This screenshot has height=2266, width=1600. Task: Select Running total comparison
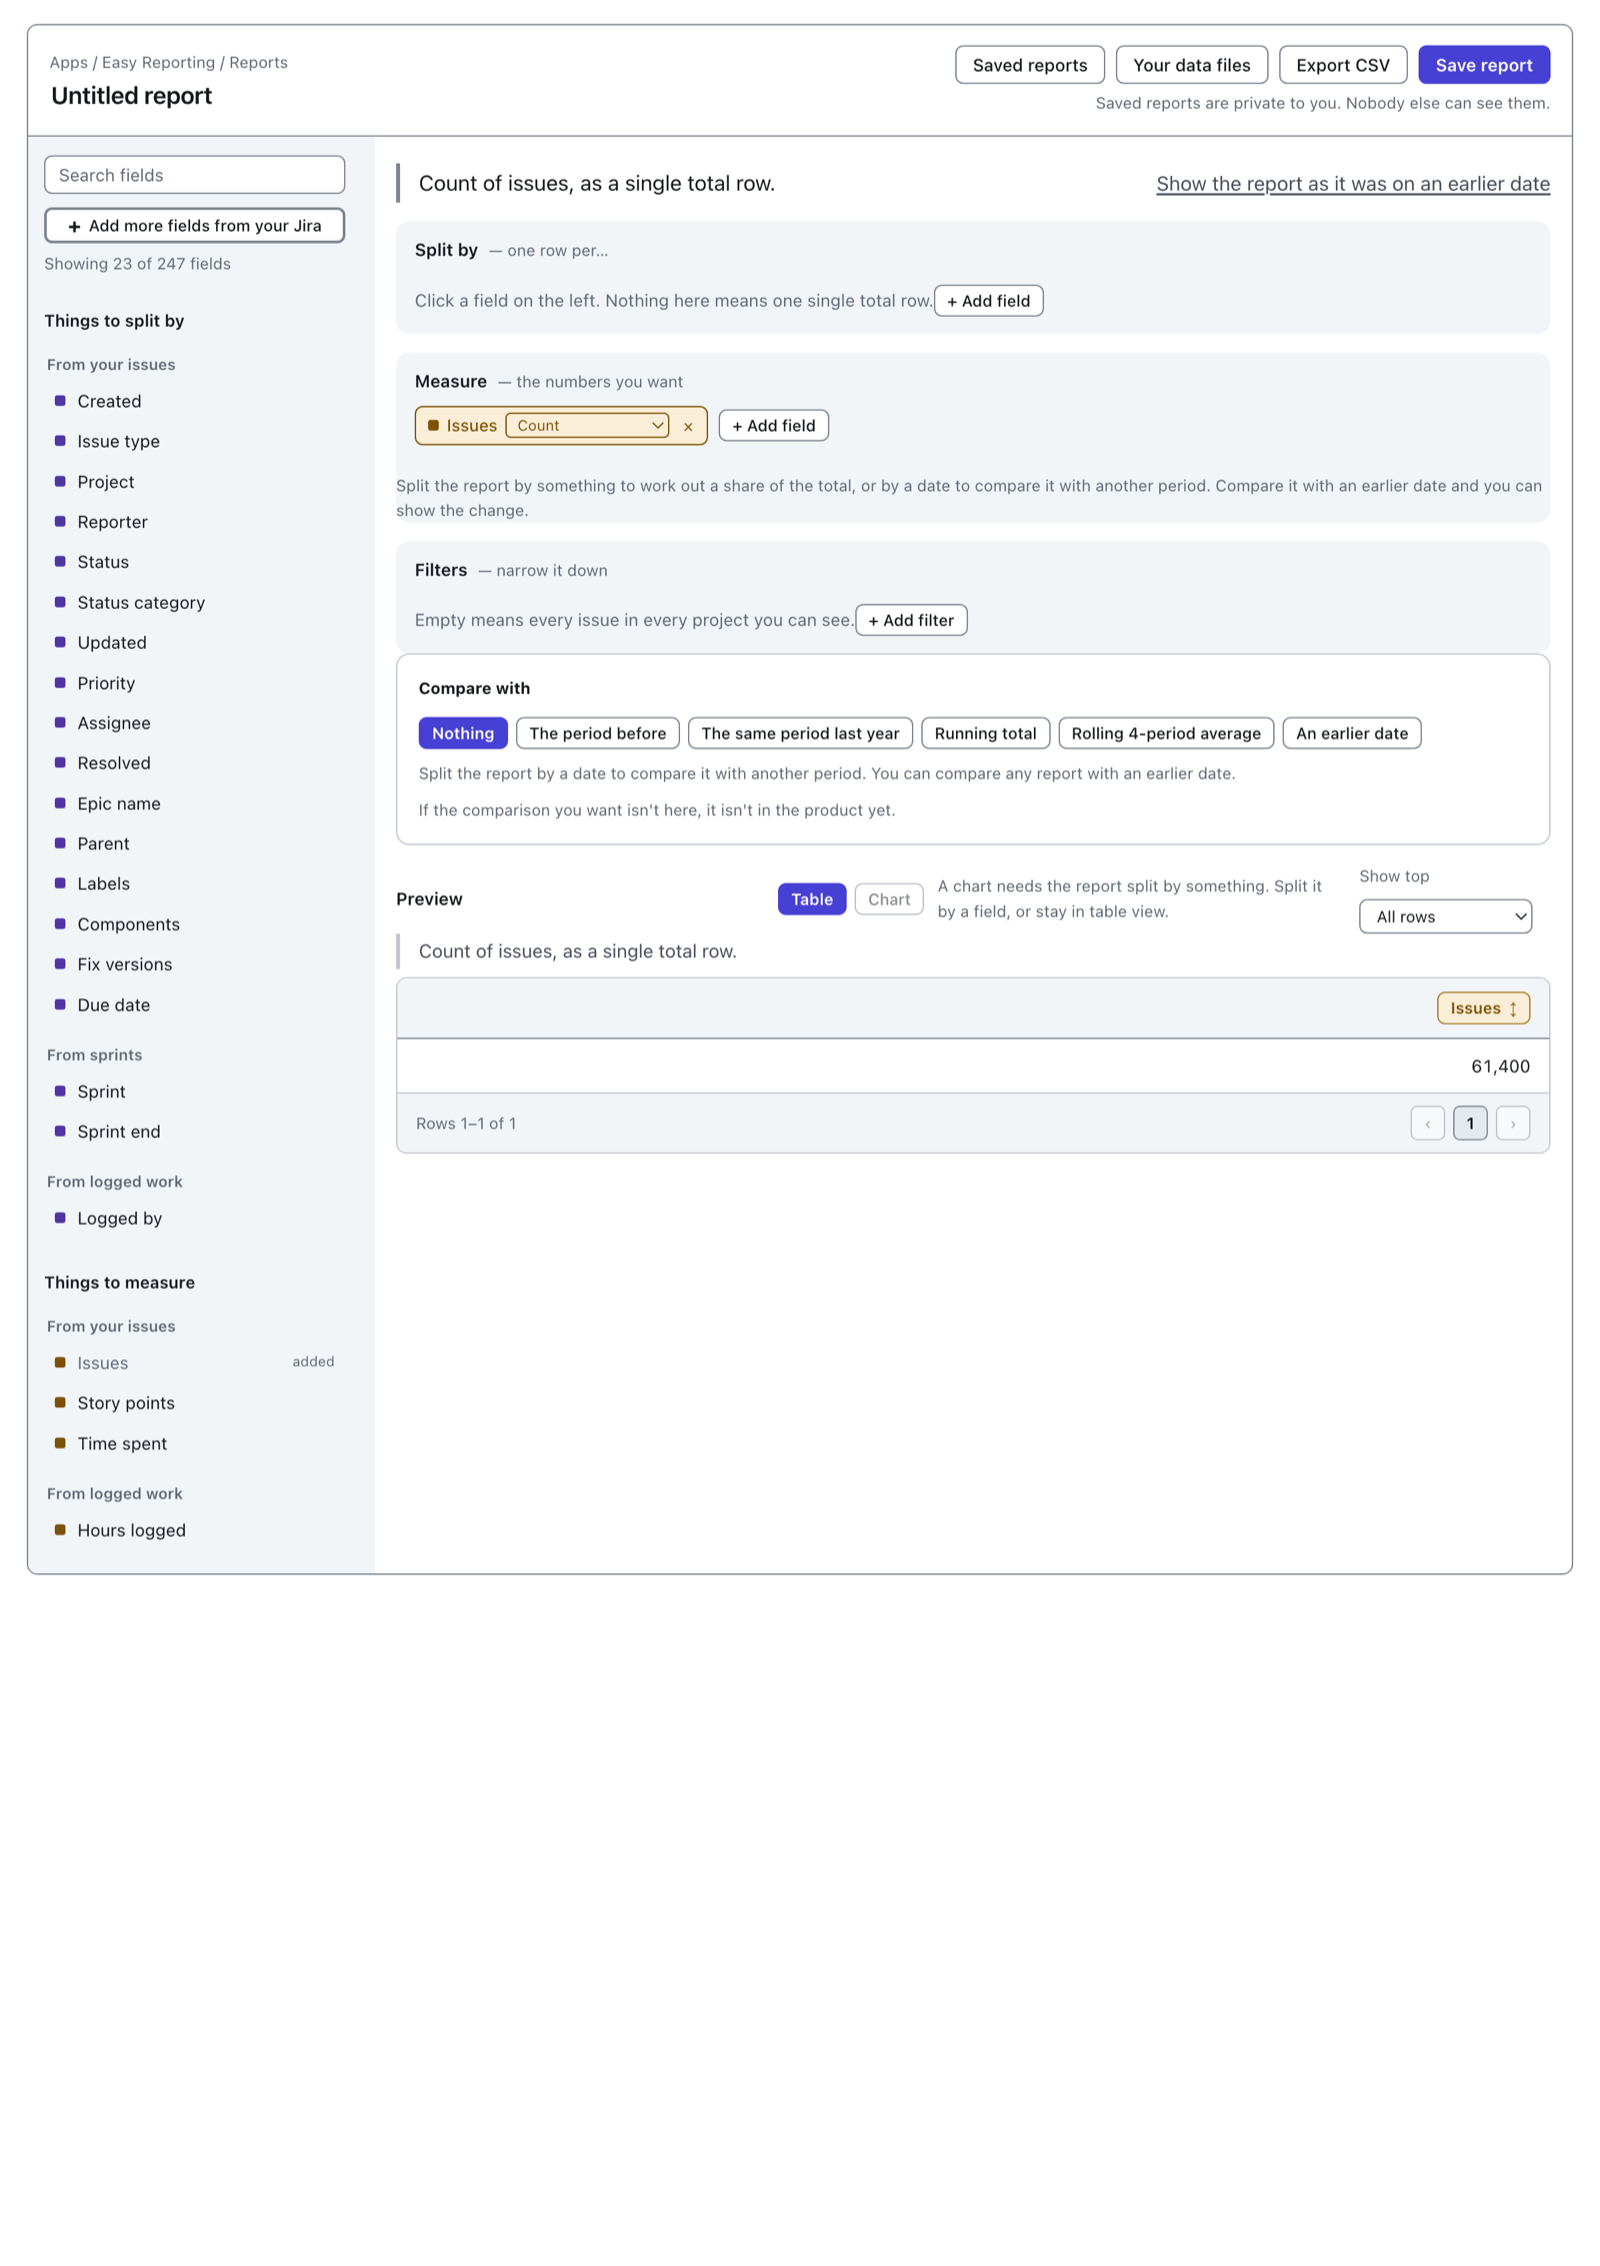pos(985,733)
